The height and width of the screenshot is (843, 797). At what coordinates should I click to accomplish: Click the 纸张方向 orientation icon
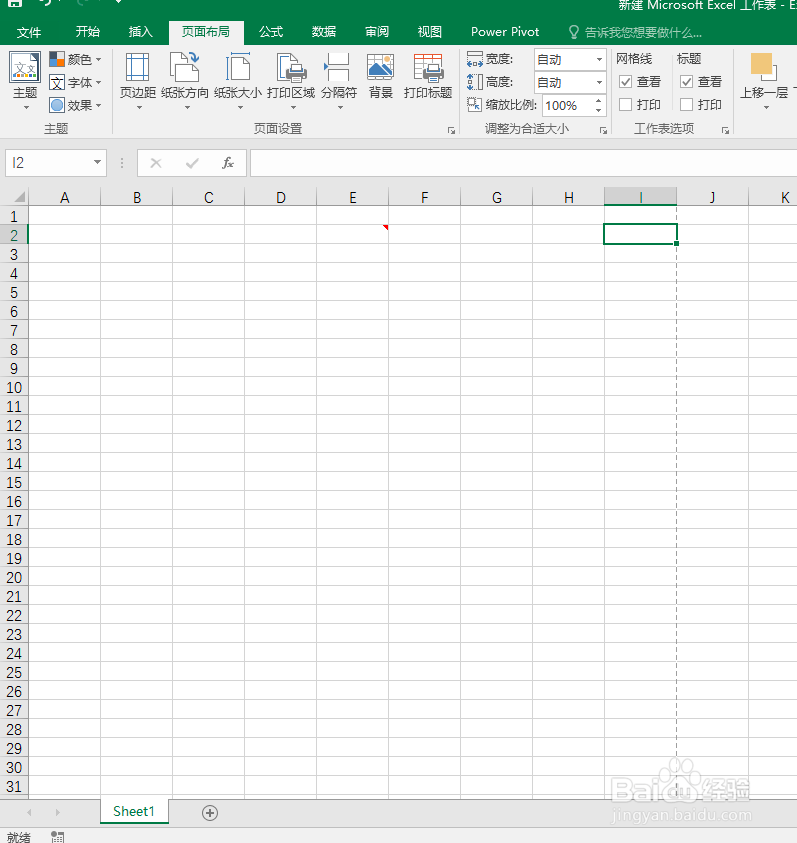(185, 68)
